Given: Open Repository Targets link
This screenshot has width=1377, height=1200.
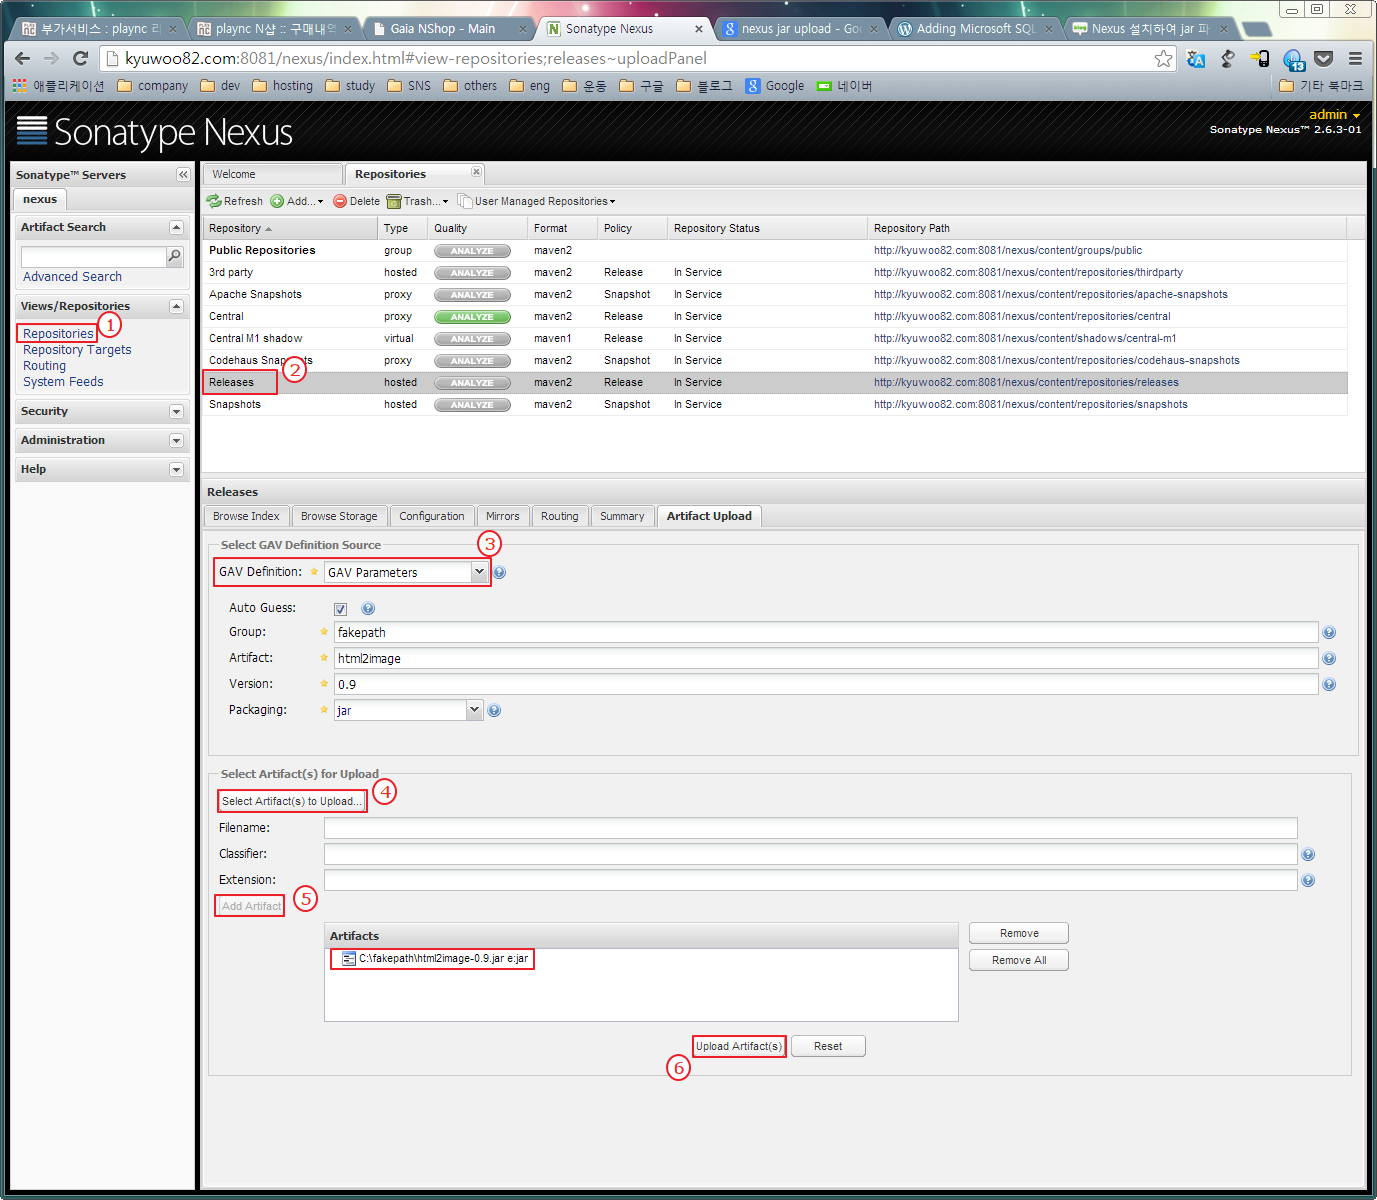Looking at the screenshot, I should [x=77, y=350].
